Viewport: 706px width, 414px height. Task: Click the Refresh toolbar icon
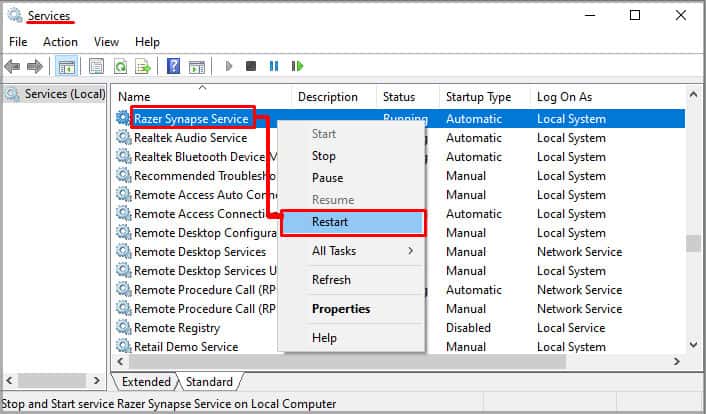pos(120,67)
